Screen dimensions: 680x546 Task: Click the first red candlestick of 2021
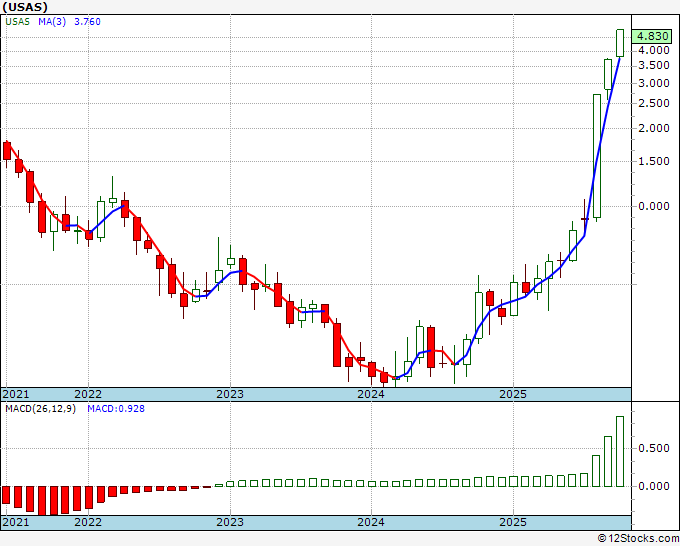[7, 151]
